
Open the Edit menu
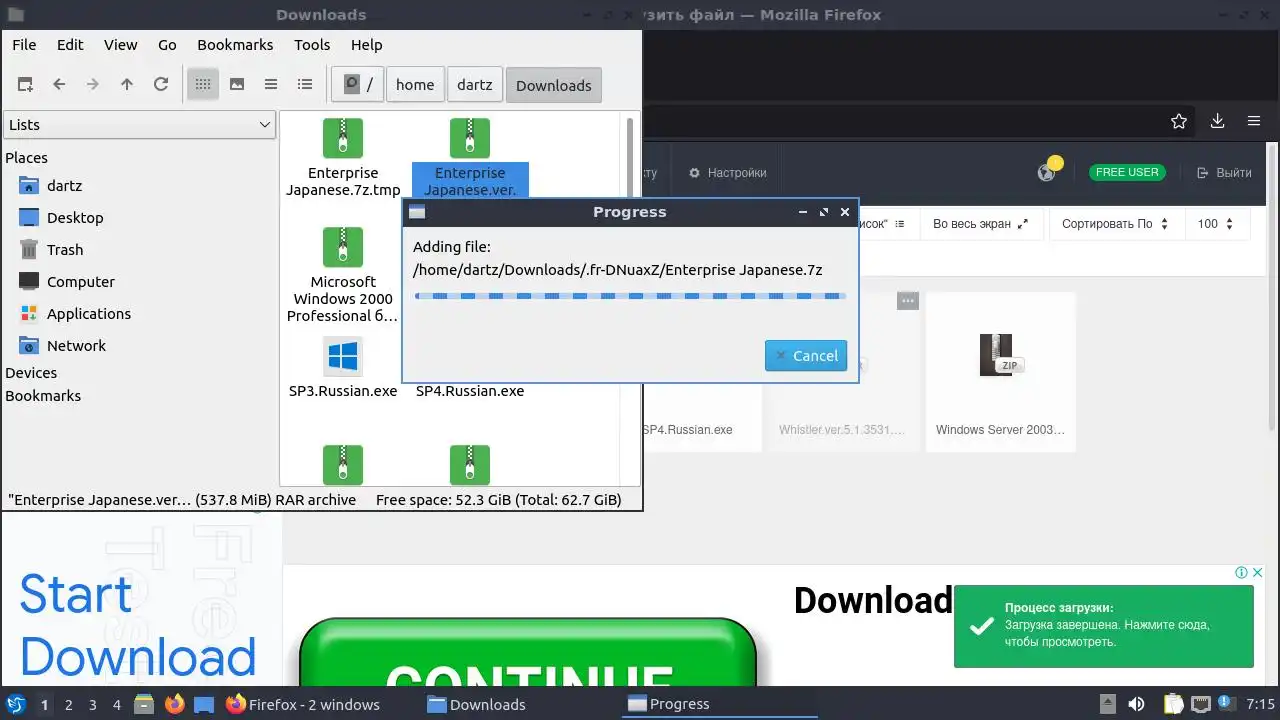pyautogui.click(x=70, y=44)
